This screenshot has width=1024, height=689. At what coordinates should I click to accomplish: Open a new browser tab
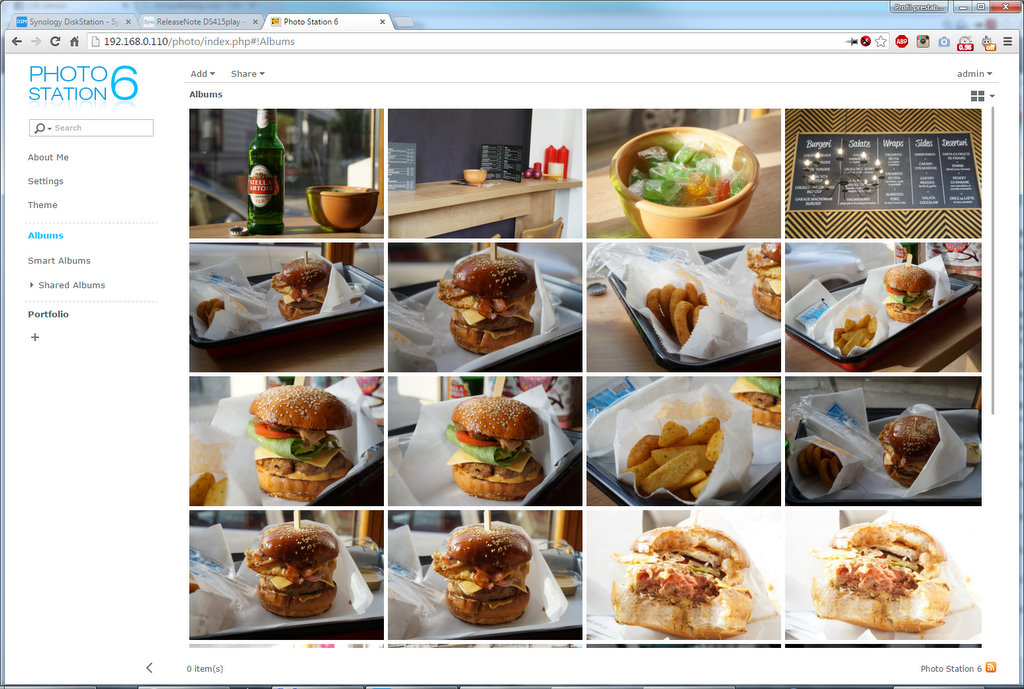[404, 22]
